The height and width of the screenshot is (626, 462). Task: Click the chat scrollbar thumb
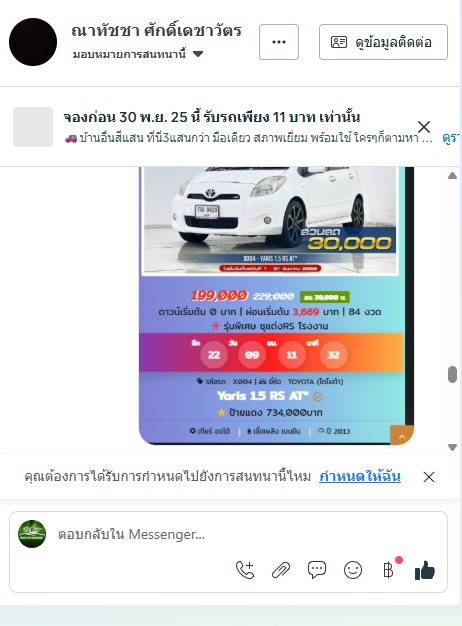point(452,374)
